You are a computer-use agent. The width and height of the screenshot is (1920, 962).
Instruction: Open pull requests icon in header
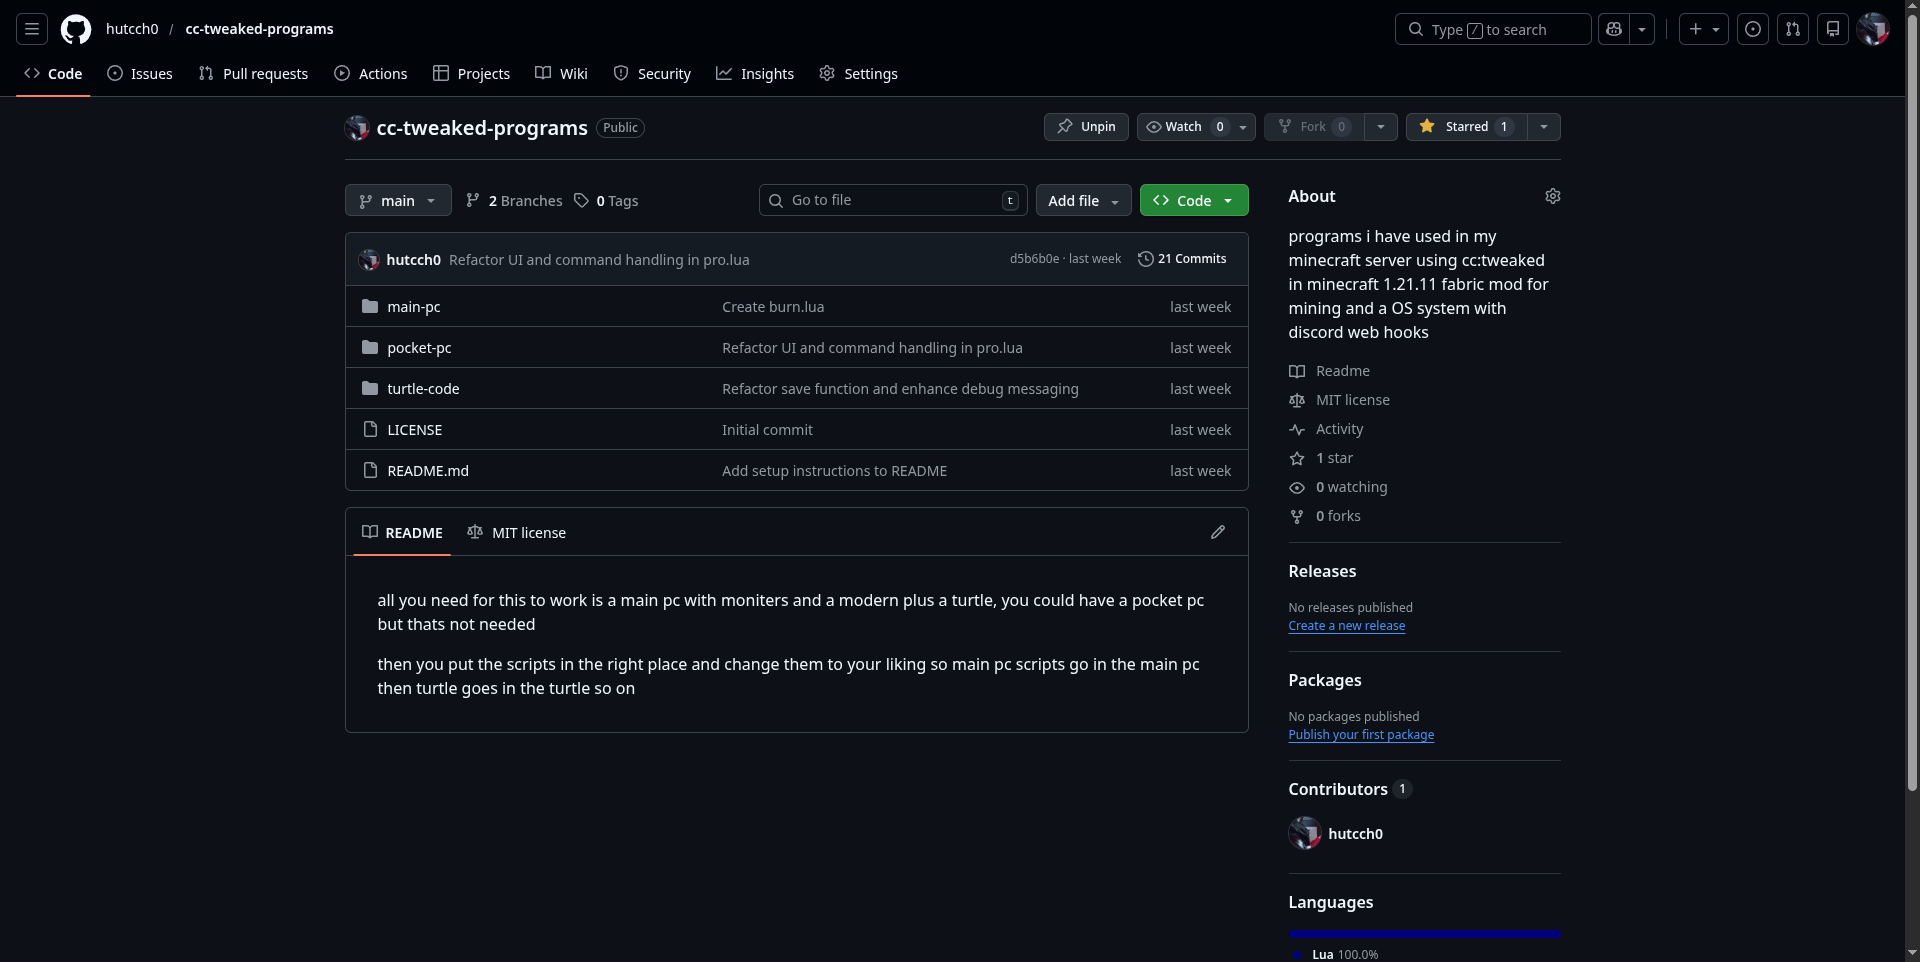pos(1792,29)
